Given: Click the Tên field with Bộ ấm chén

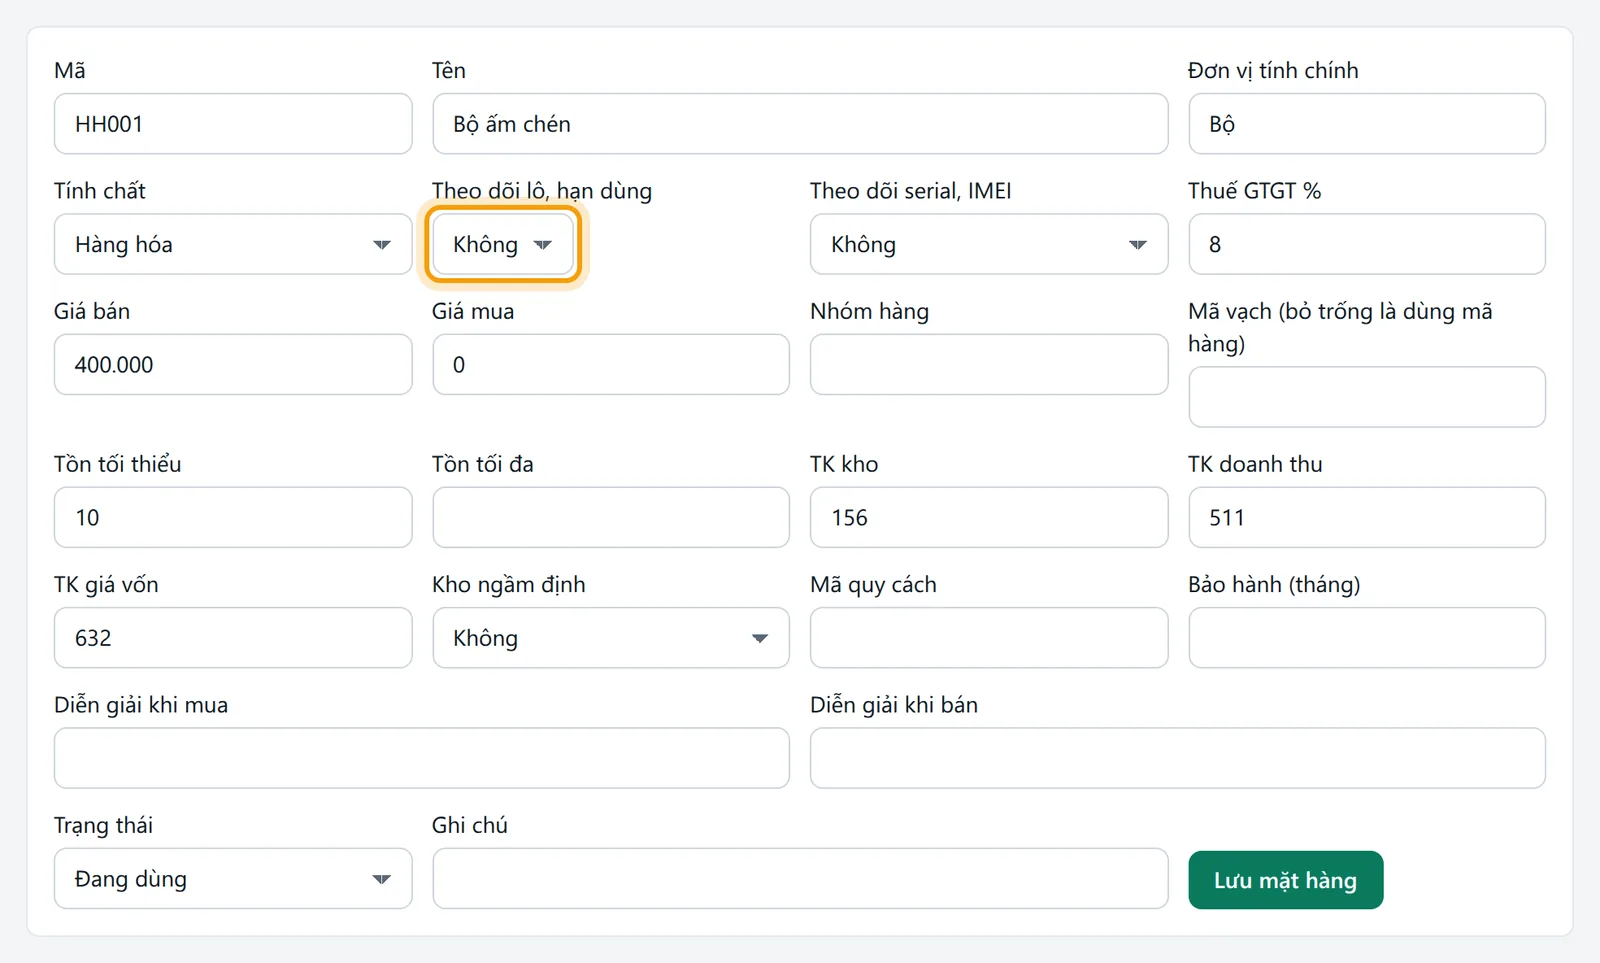Looking at the screenshot, I should (x=800, y=124).
